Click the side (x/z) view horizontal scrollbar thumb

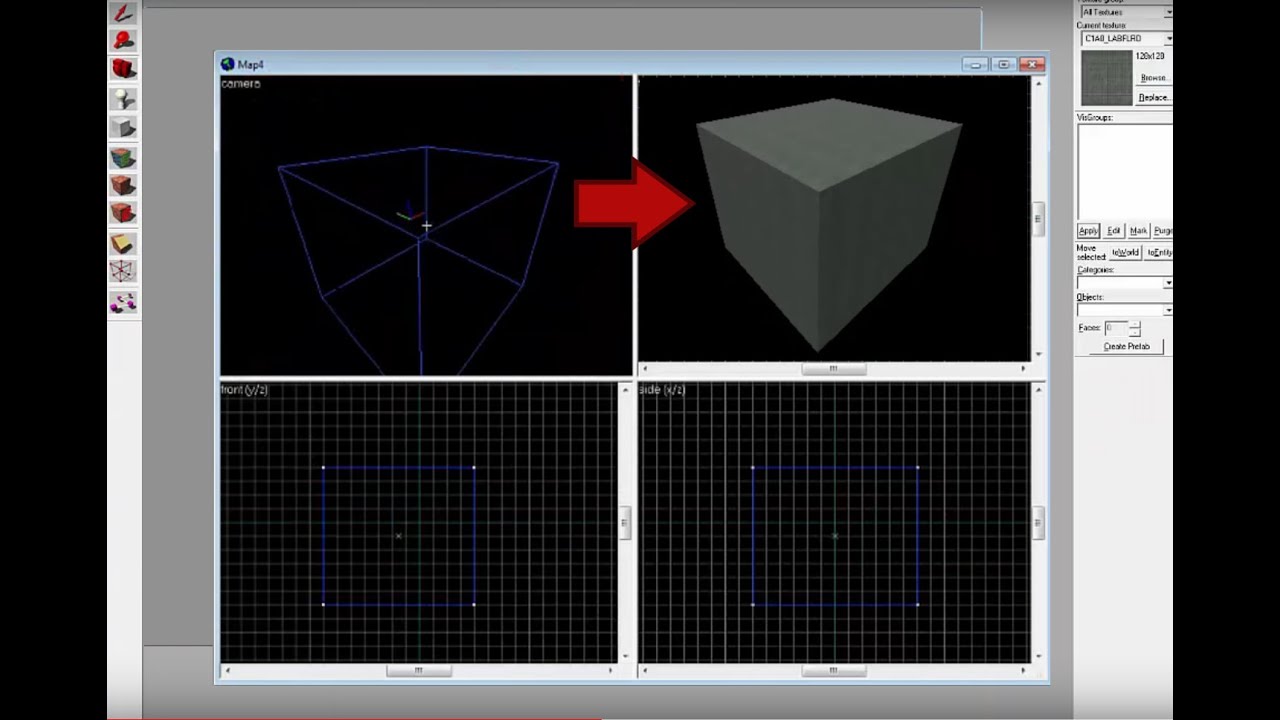(x=833, y=670)
